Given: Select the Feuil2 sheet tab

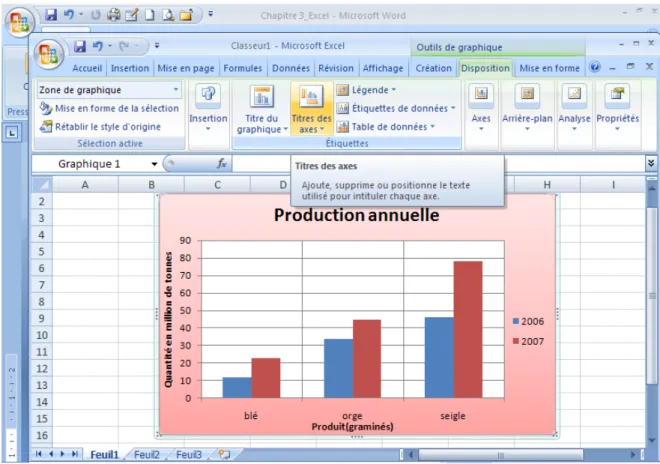Looking at the screenshot, I should point(147,455).
